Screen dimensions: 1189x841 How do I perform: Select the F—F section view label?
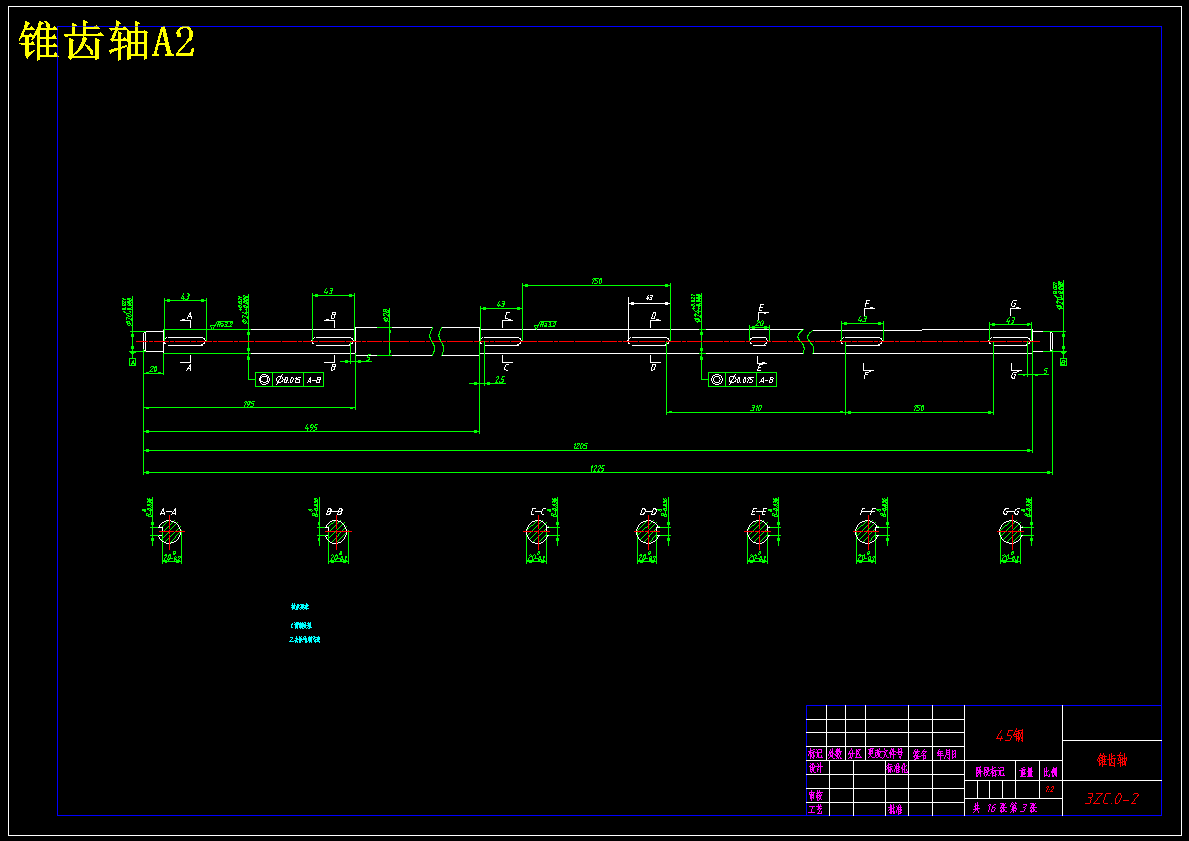(867, 512)
